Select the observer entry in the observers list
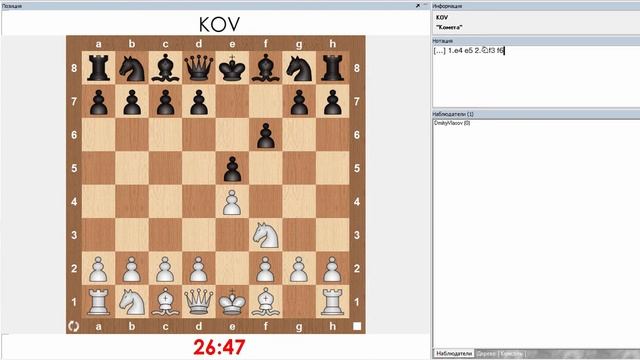The height and width of the screenshot is (360, 640). (x=452, y=123)
